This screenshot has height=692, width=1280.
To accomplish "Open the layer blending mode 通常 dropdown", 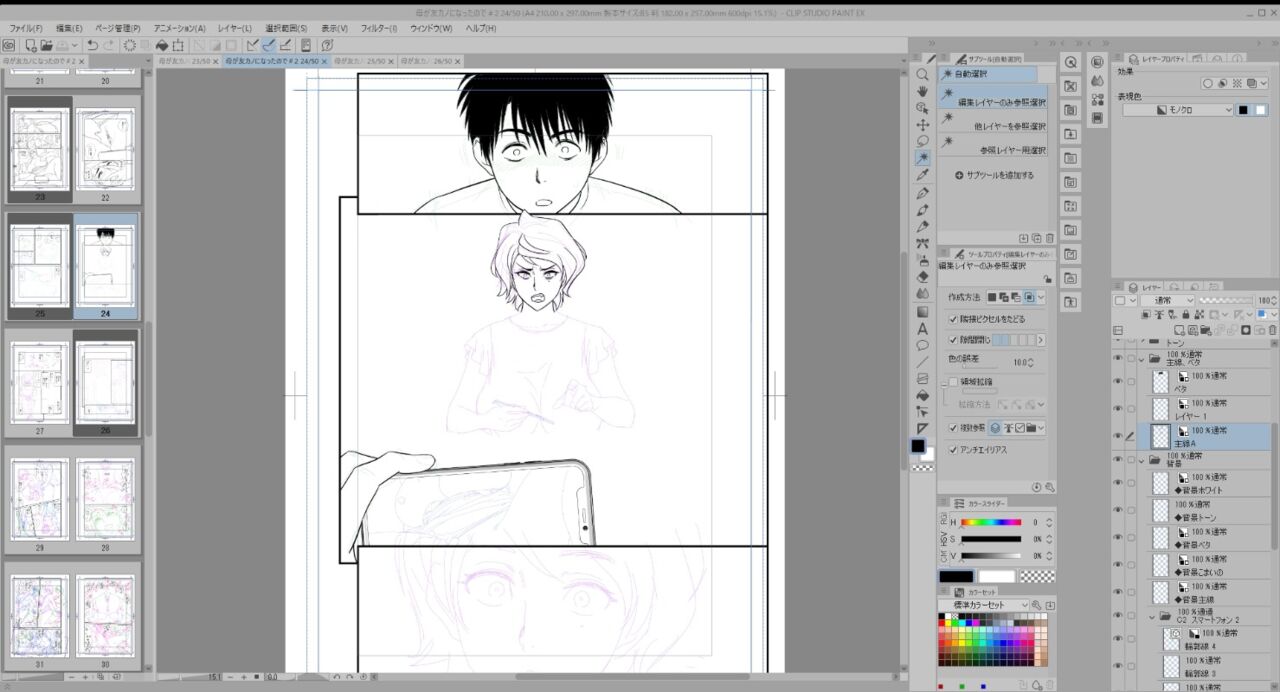I will 1167,300.
